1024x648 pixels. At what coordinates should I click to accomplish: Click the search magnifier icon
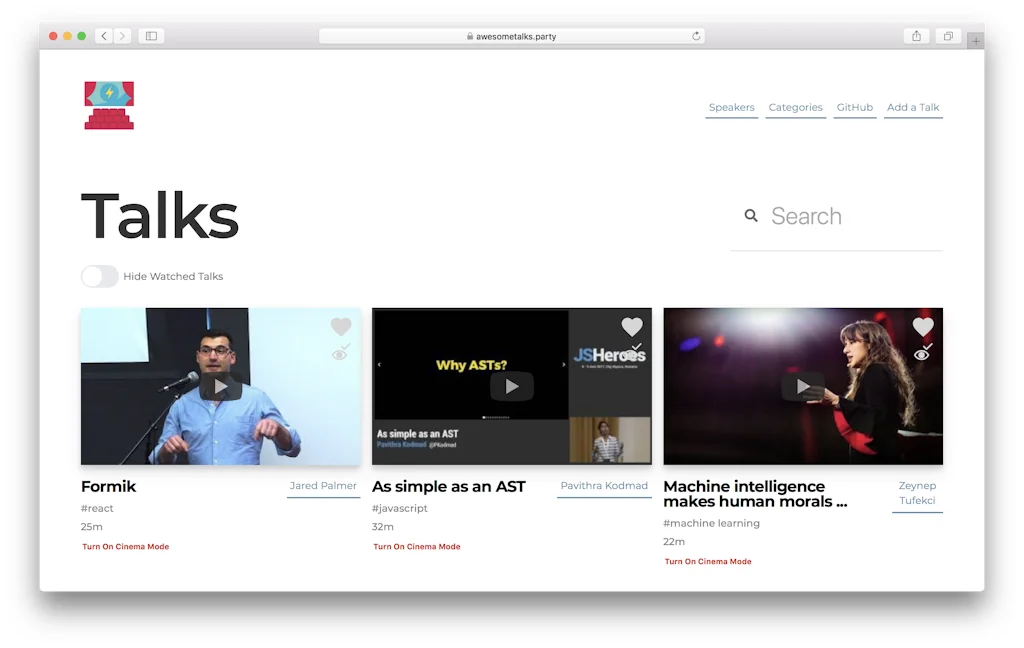click(x=751, y=215)
